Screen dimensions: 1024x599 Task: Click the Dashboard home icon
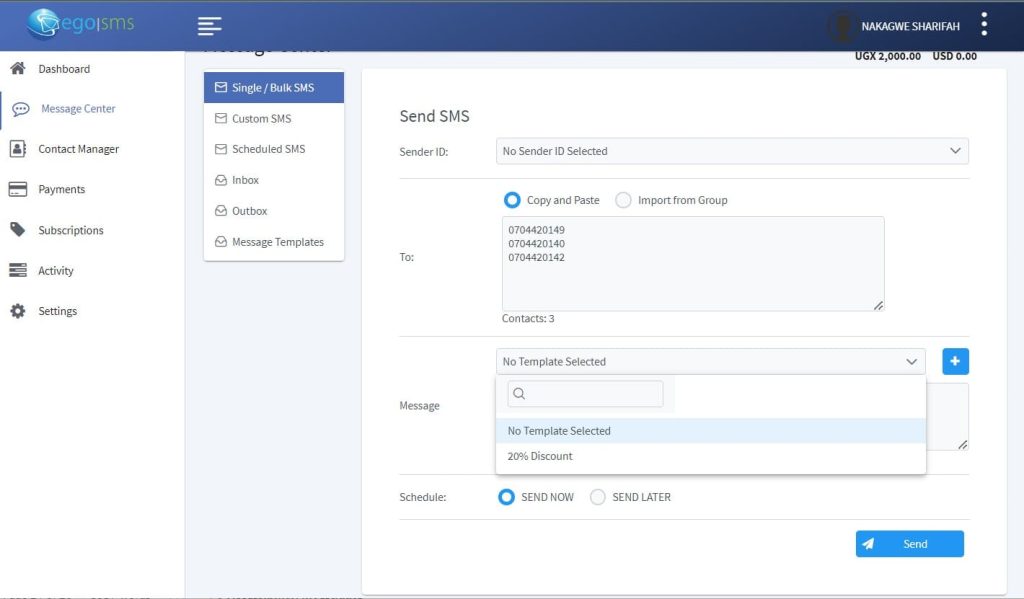(17, 69)
